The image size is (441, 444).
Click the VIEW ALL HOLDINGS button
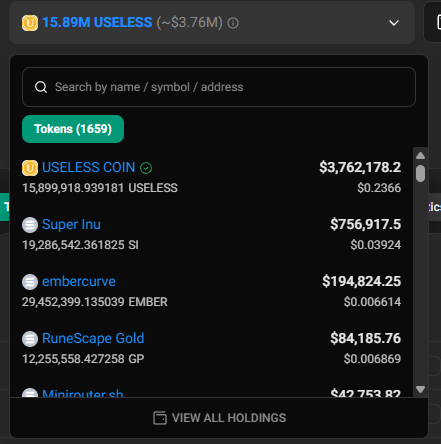(219, 418)
